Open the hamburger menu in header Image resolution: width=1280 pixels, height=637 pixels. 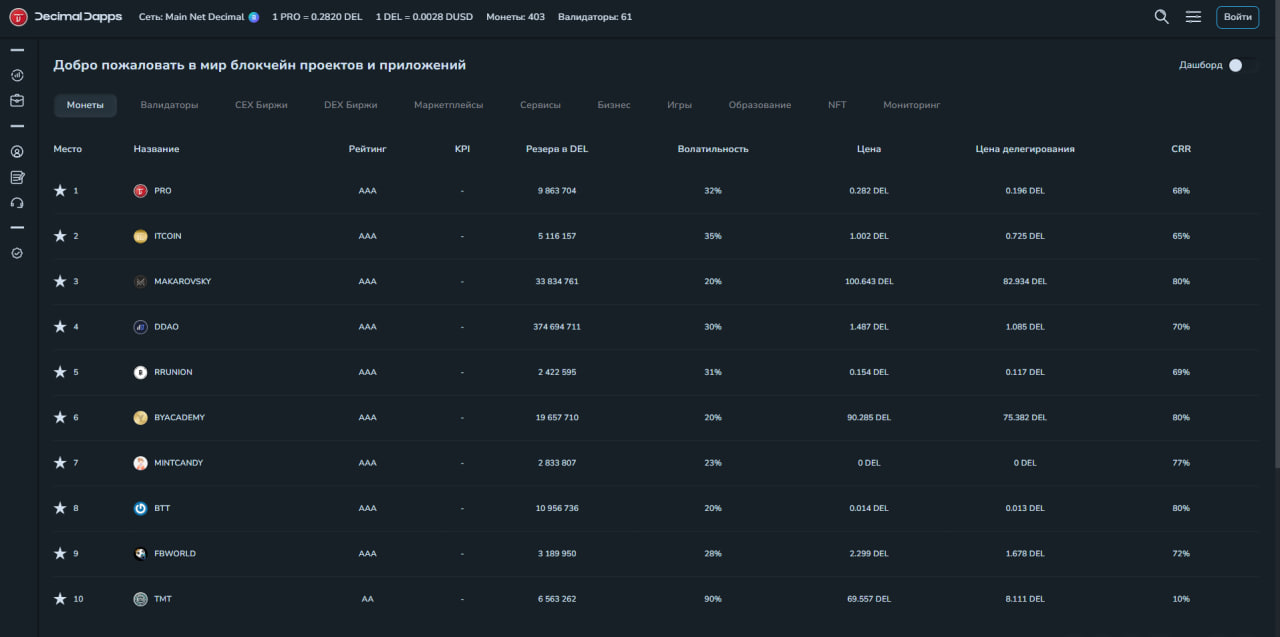tap(1193, 17)
